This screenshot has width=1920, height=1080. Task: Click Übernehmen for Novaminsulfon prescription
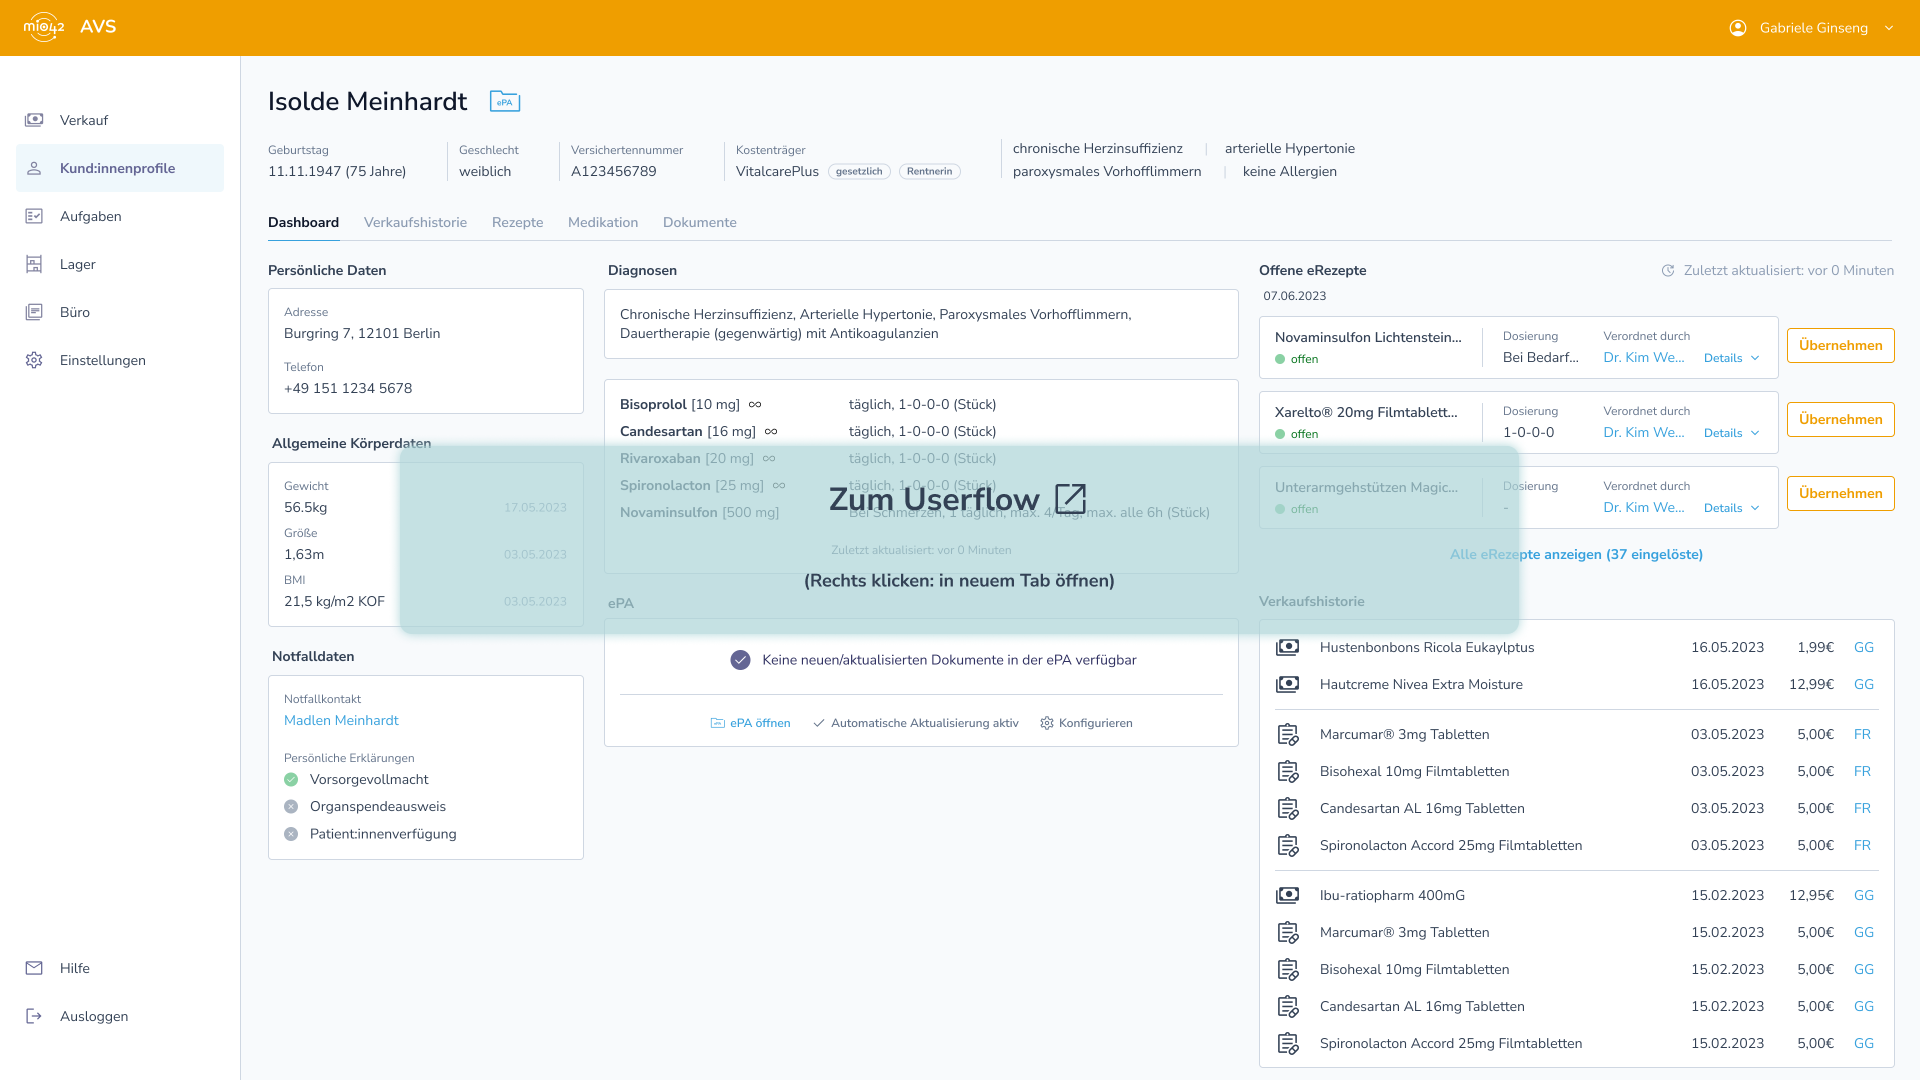[x=1840, y=345]
